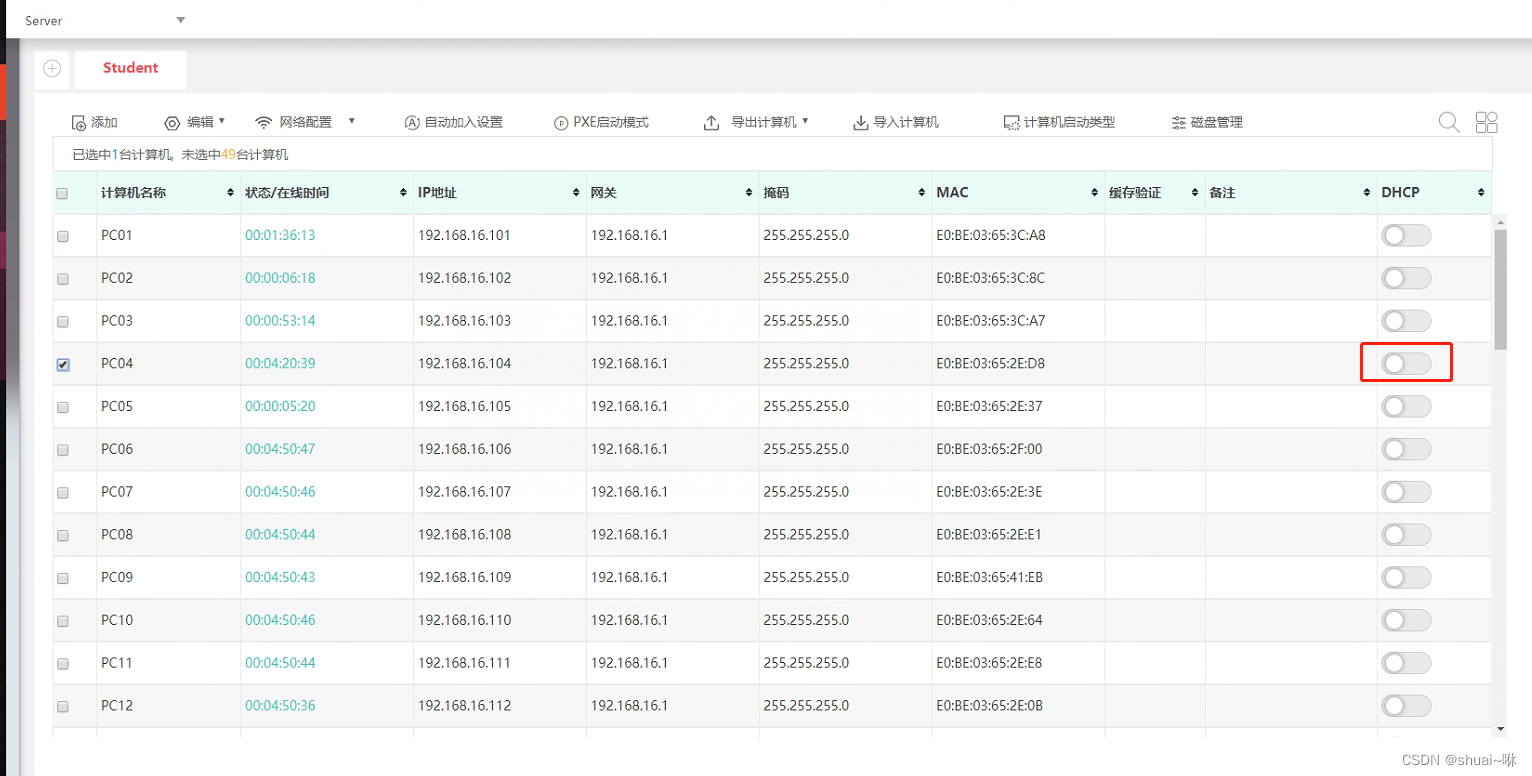Enable DHCP toggle for PC04
The height and width of the screenshot is (776, 1532).
(1405, 364)
